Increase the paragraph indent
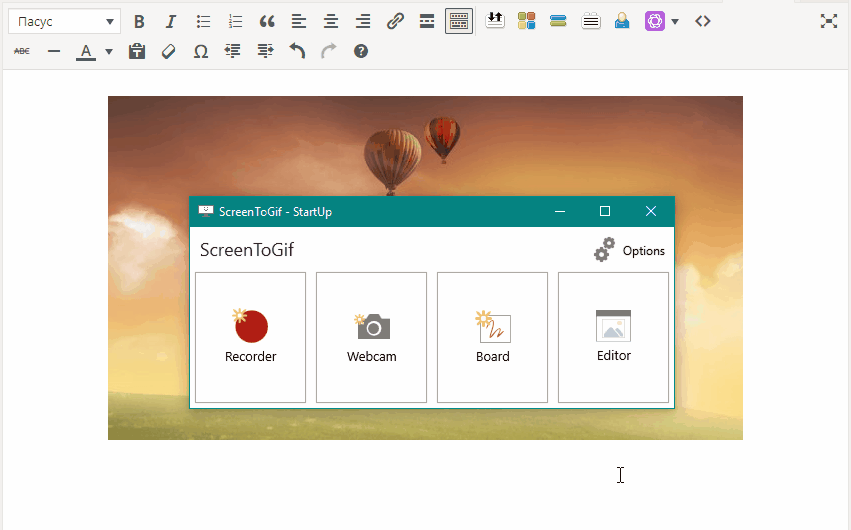851x530 pixels. pyautogui.click(x=265, y=52)
